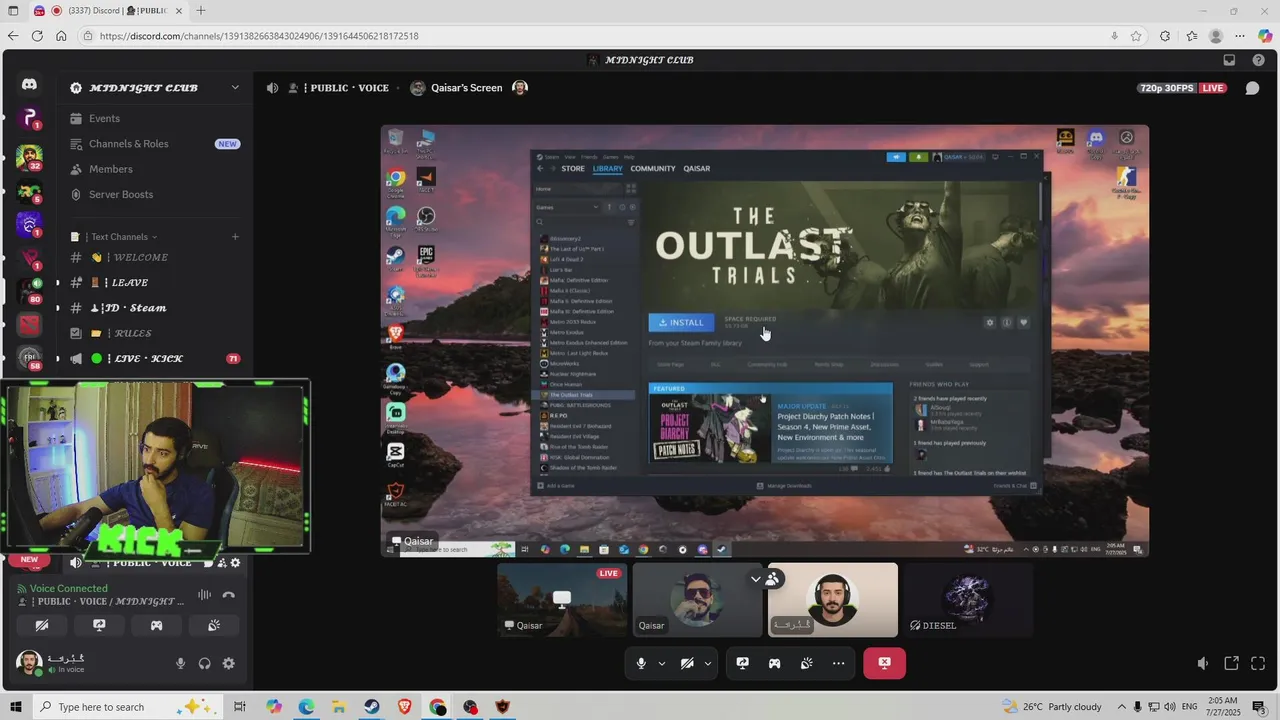Select Qaisar's live stream tile

pyautogui.click(x=562, y=599)
